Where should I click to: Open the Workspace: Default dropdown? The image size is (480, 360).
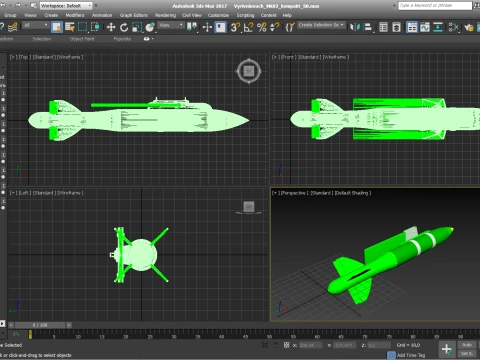click(66, 6)
